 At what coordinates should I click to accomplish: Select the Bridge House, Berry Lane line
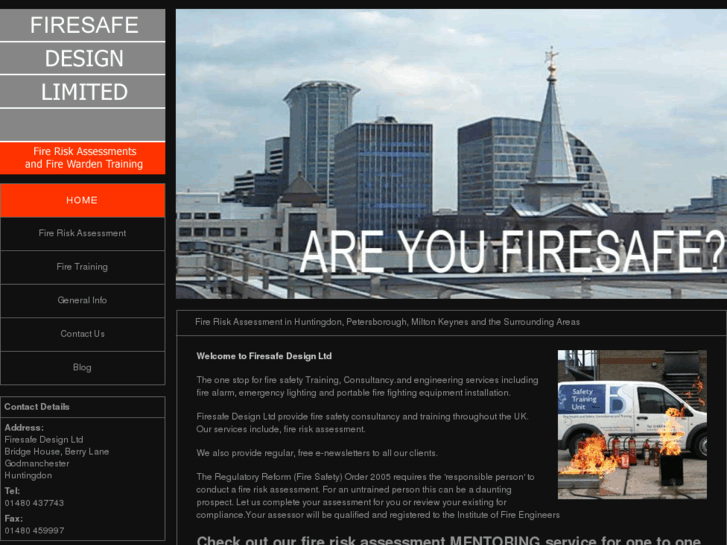click(x=57, y=452)
